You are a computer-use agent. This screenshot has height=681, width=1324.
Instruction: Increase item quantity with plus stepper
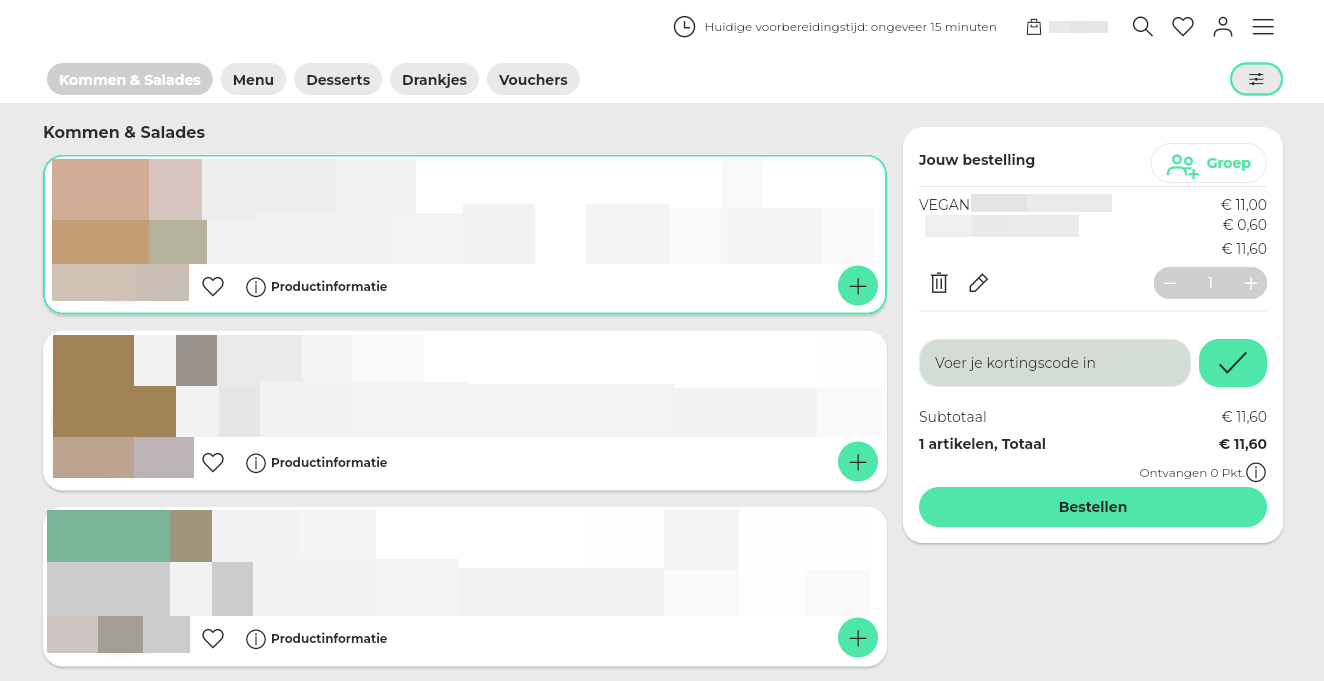click(1250, 283)
